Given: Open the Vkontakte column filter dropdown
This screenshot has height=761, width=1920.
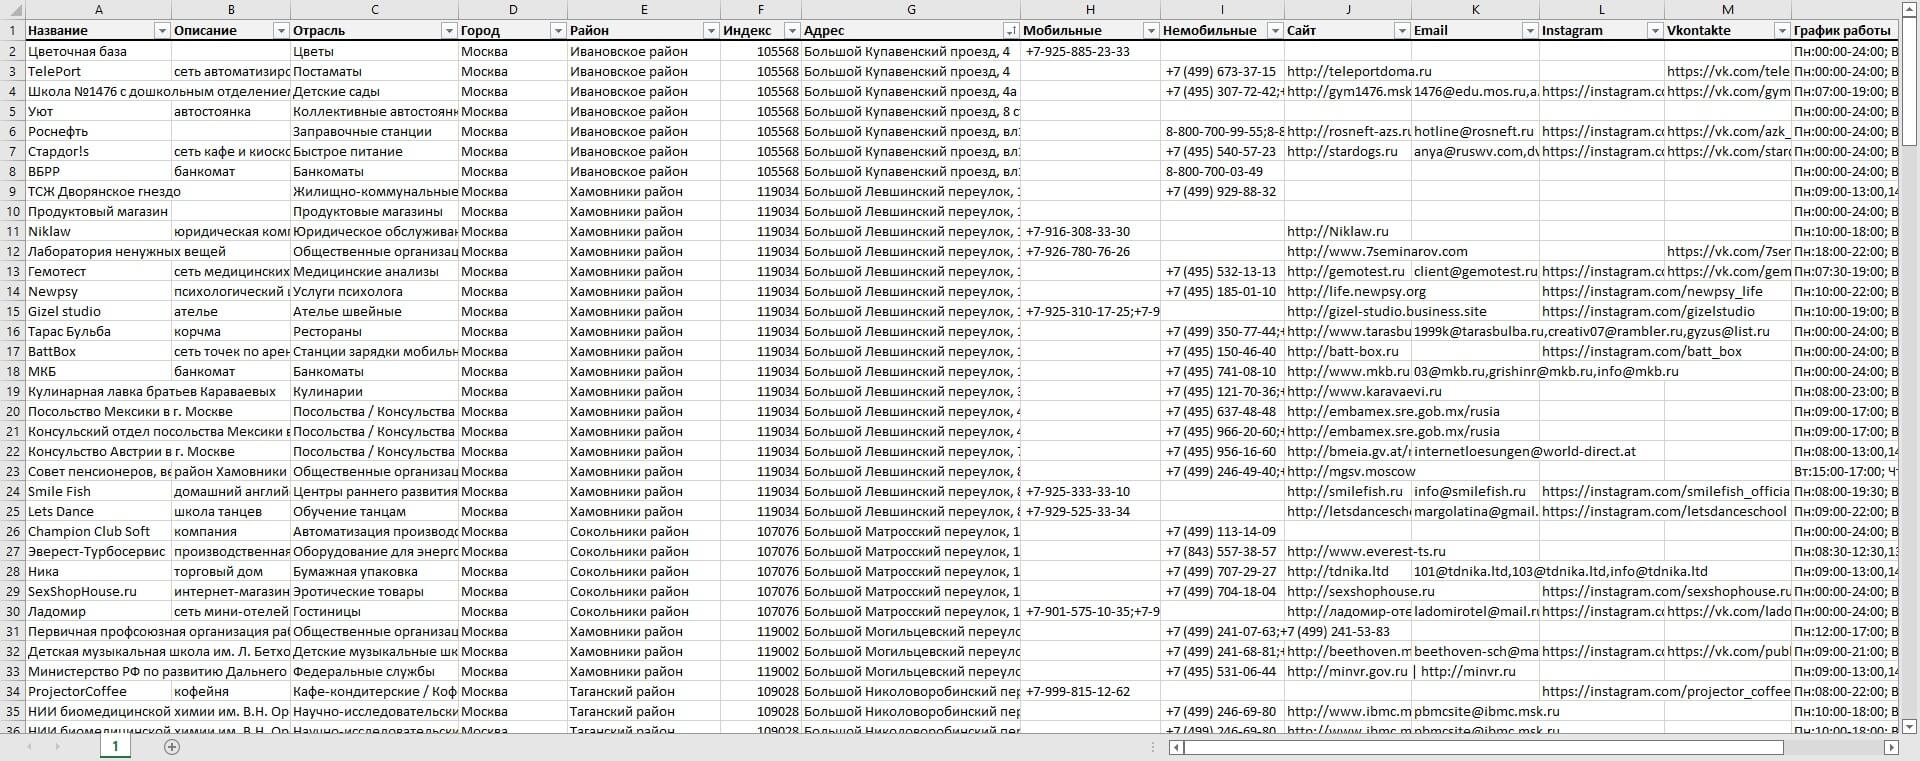Looking at the screenshot, I should coord(1782,31).
